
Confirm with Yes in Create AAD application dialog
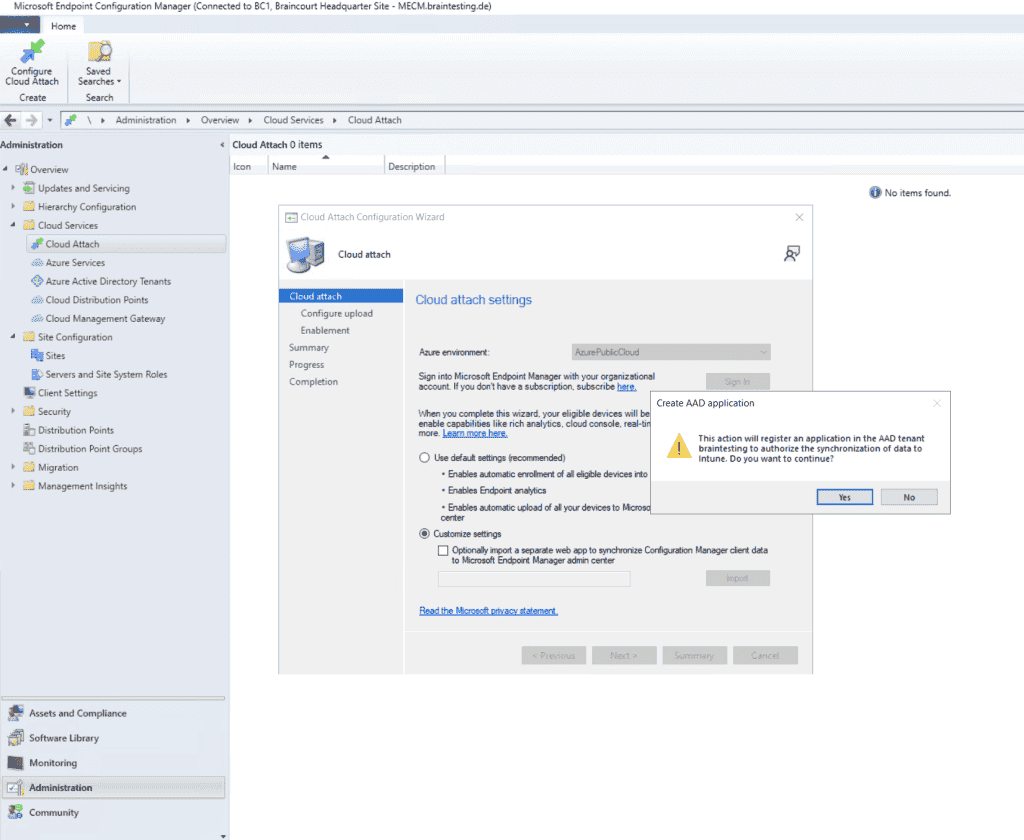(844, 496)
